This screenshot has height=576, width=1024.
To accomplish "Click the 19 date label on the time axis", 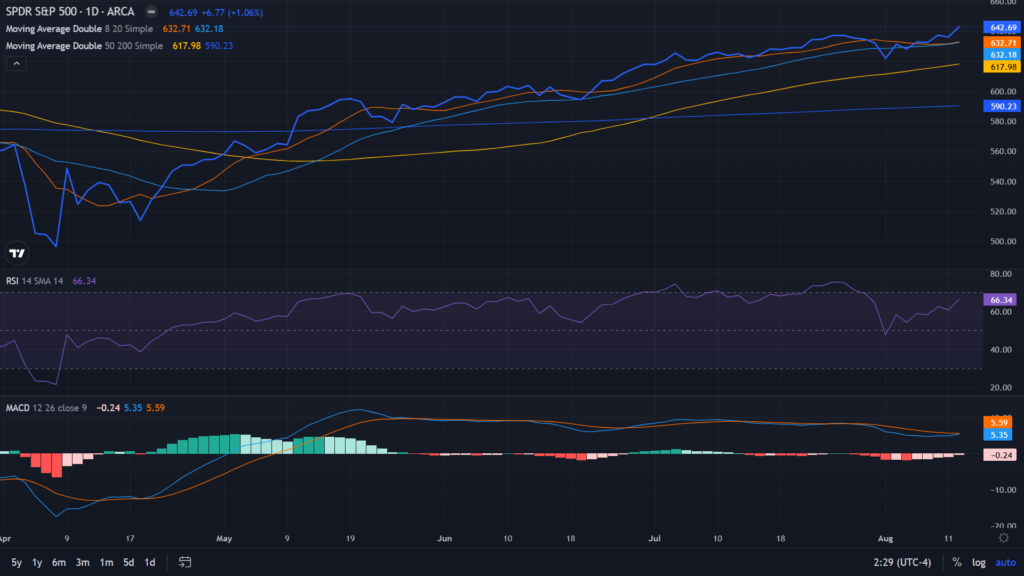I will (x=350, y=539).
